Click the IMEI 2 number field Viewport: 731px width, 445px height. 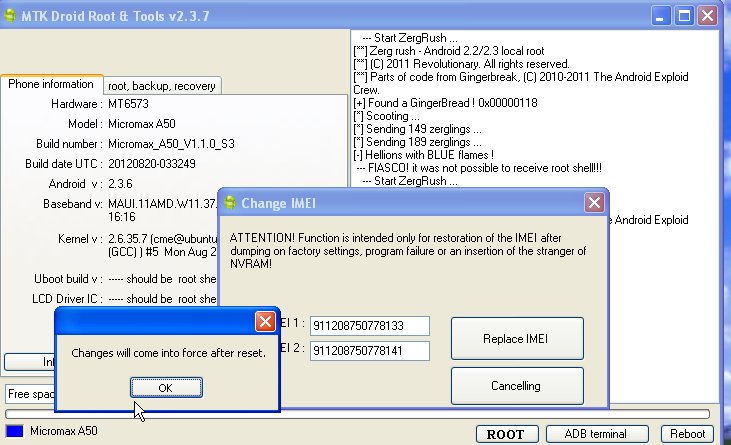tap(369, 350)
